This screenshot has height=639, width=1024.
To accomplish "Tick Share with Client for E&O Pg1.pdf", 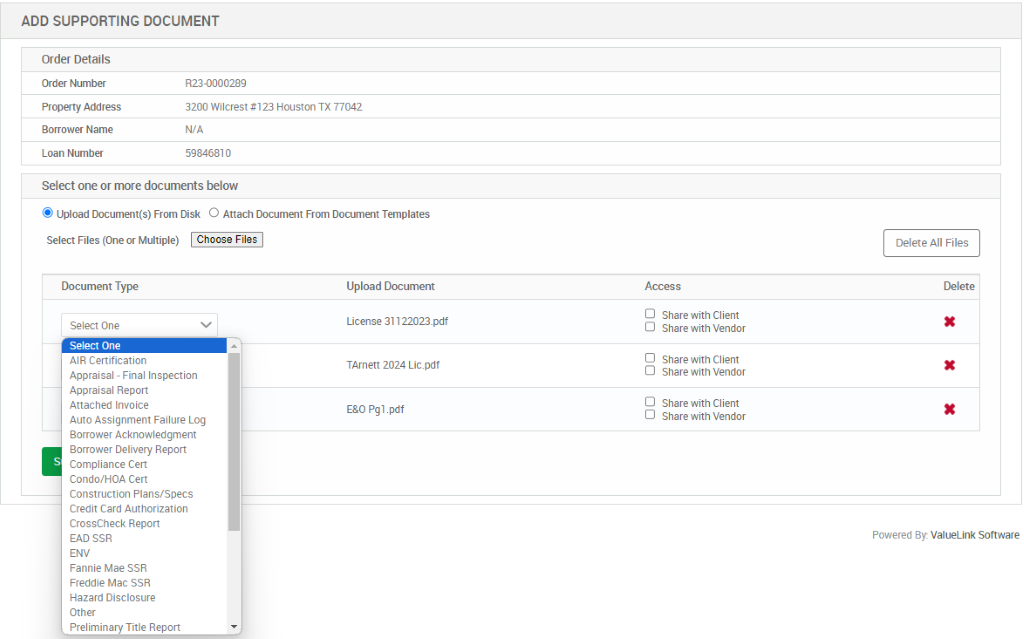I will tap(650, 402).
